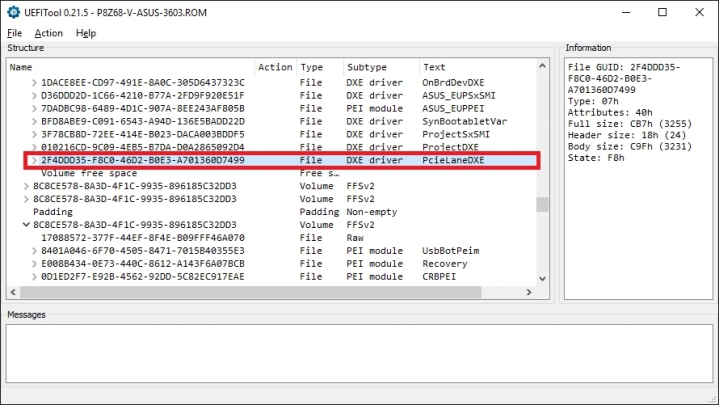Screen dimensions: 720x405
Task: Select GUID 010216CD-9C09-4EB5-B7DA-D0A2865092D4
Action: pyautogui.click(x=143, y=147)
